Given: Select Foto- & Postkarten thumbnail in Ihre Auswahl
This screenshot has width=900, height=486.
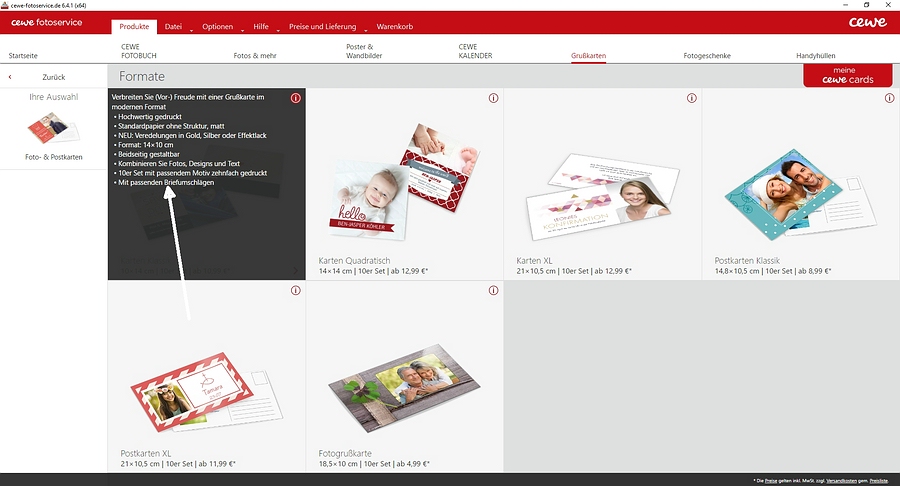Looking at the screenshot, I should coord(53,127).
